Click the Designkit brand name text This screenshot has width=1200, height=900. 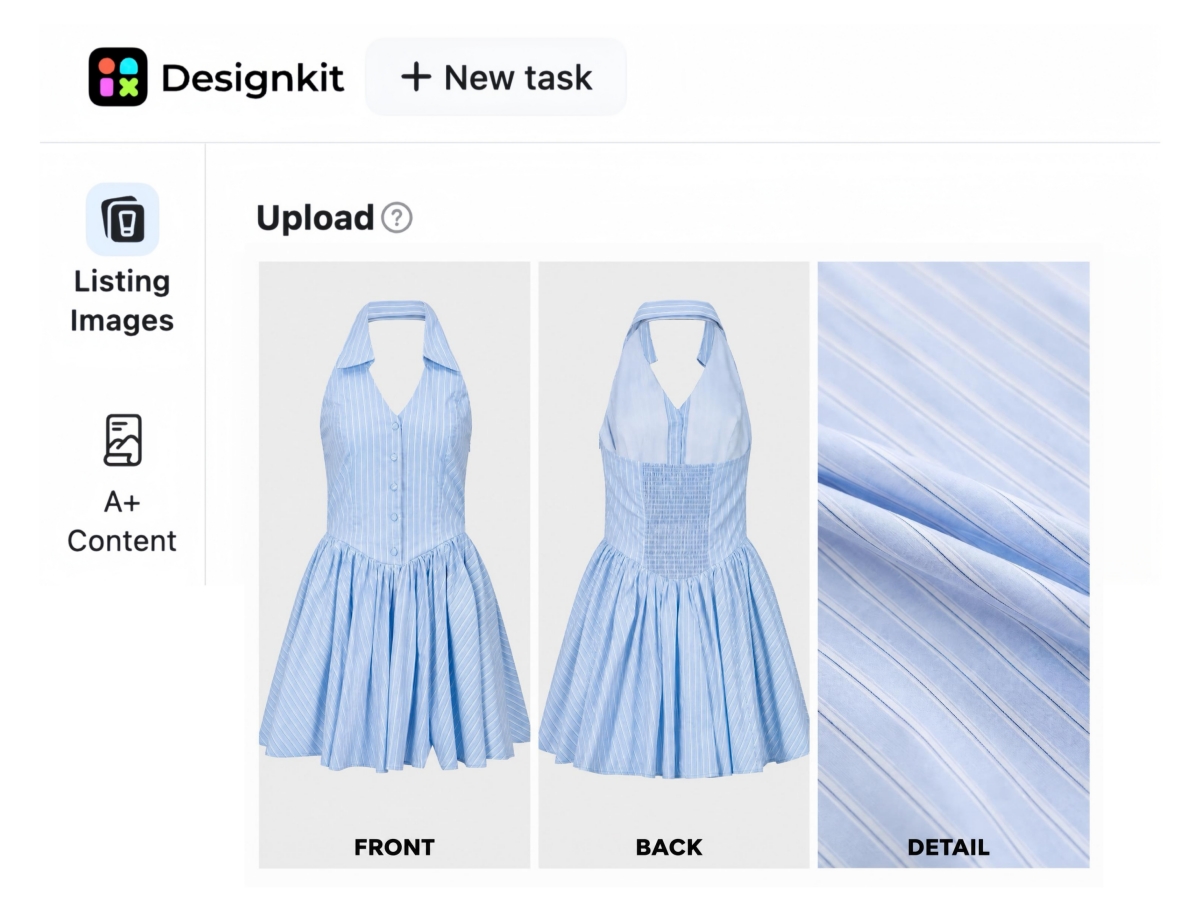(x=252, y=78)
